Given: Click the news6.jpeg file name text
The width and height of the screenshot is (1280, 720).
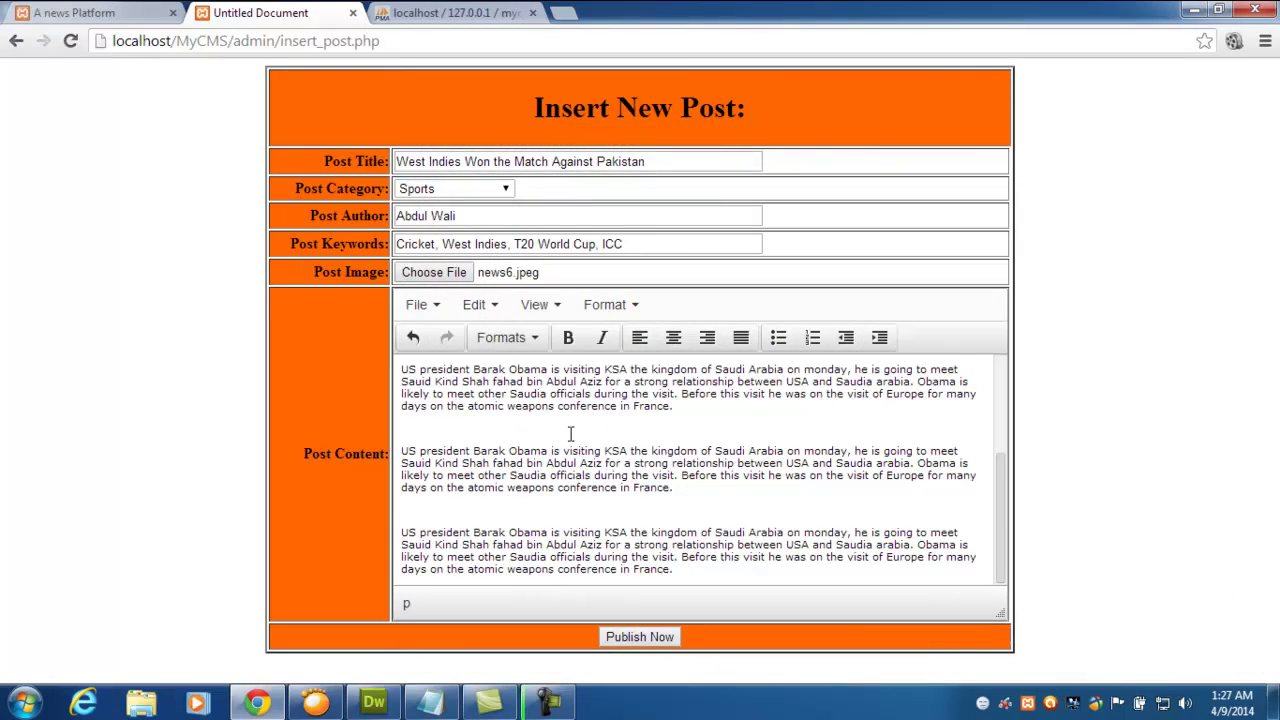Looking at the screenshot, I should (508, 272).
